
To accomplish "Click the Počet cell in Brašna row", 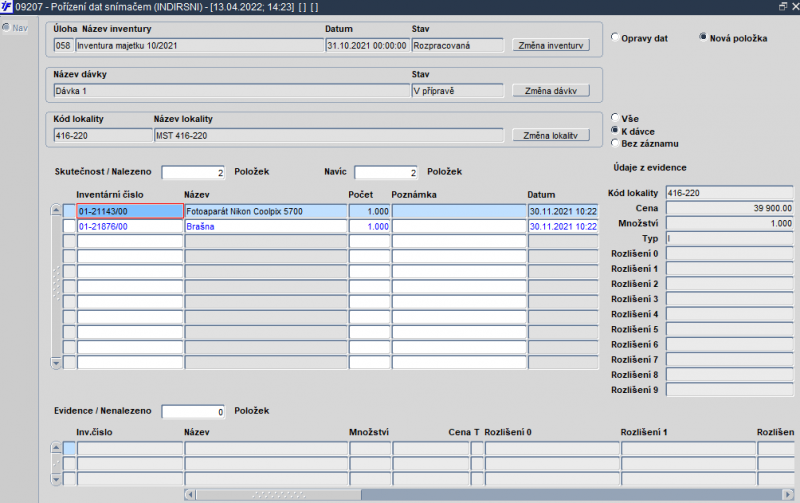I will [369, 227].
